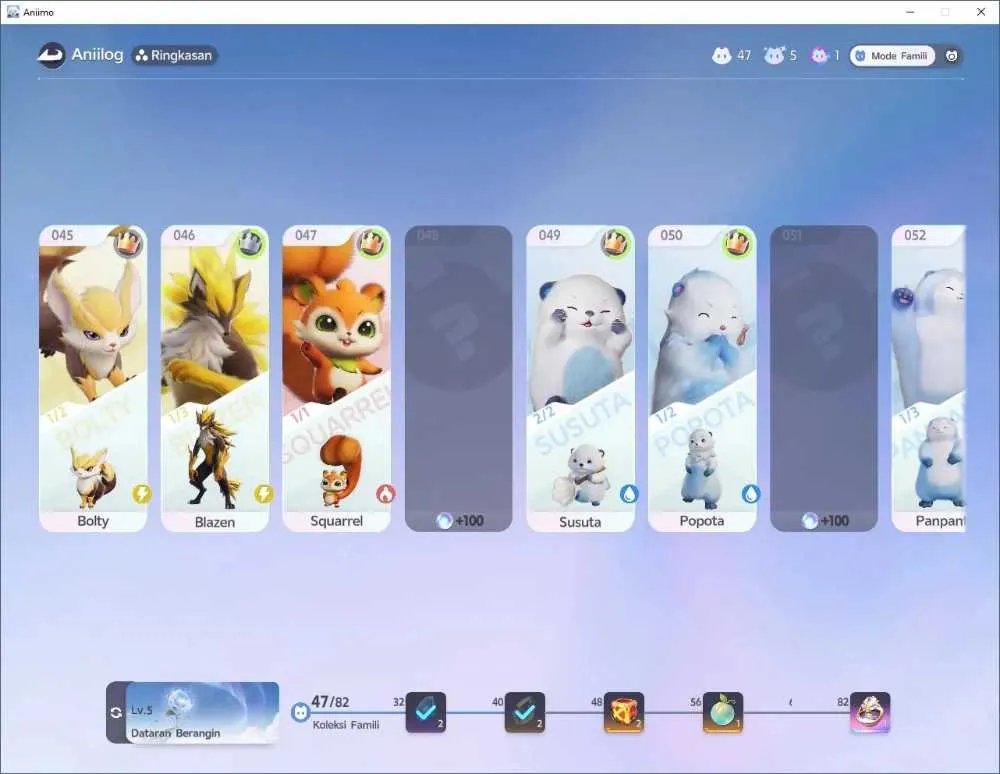
Task: Click the +100 reward on card 048
Action: 460,521
